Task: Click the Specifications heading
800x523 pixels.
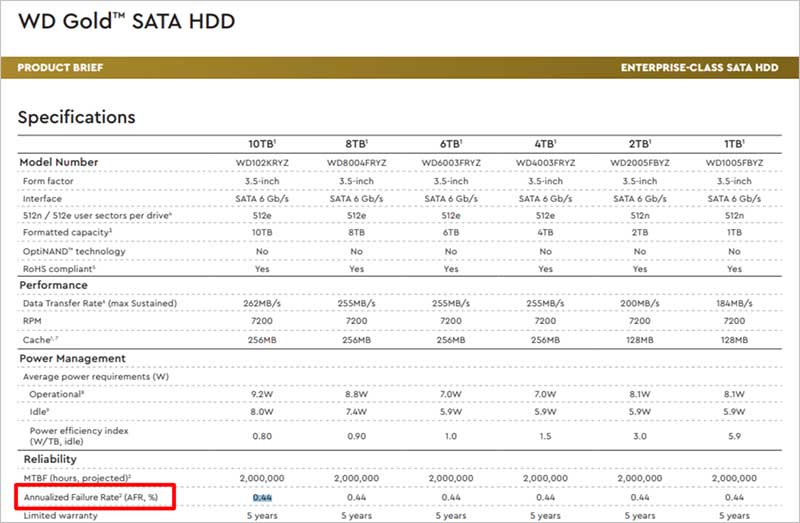Action: pyautogui.click(x=77, y=117)
